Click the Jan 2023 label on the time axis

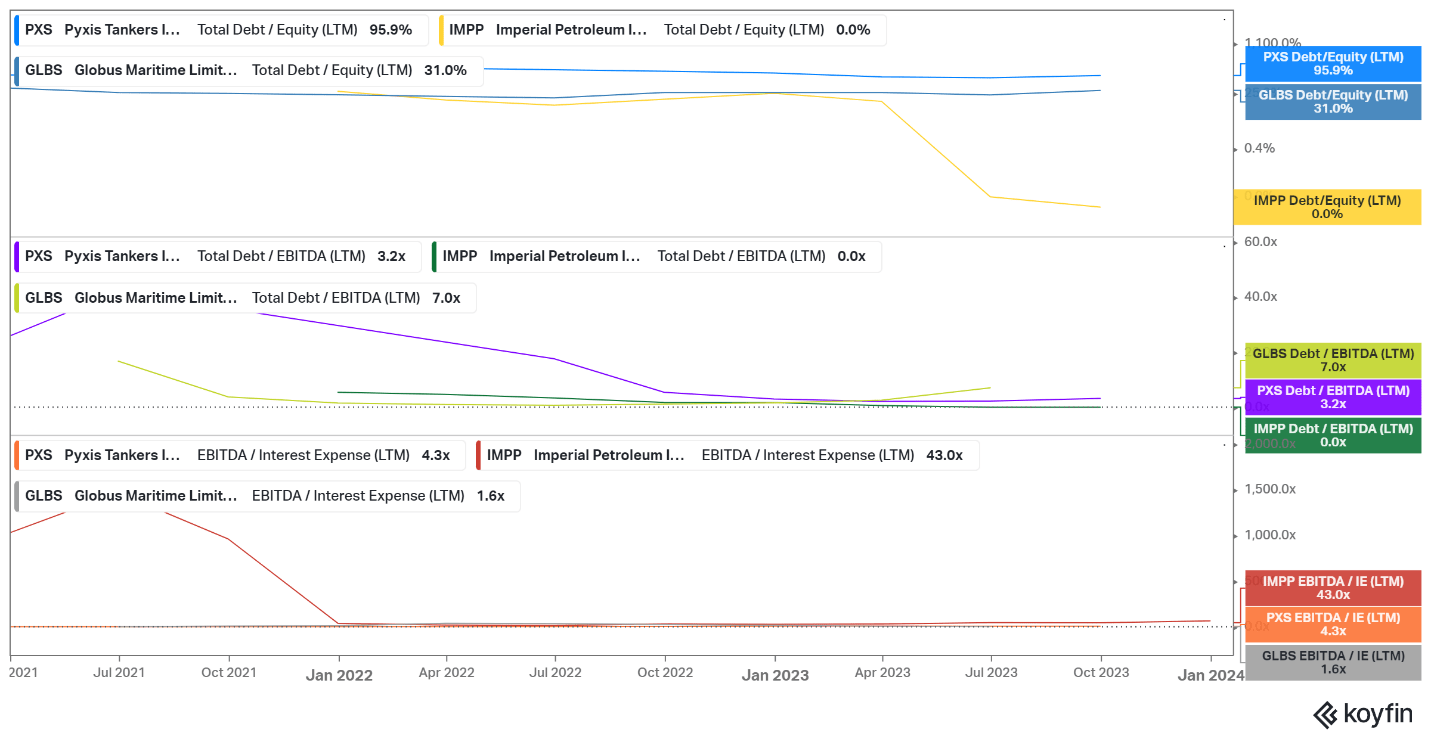tap(775, 675)
